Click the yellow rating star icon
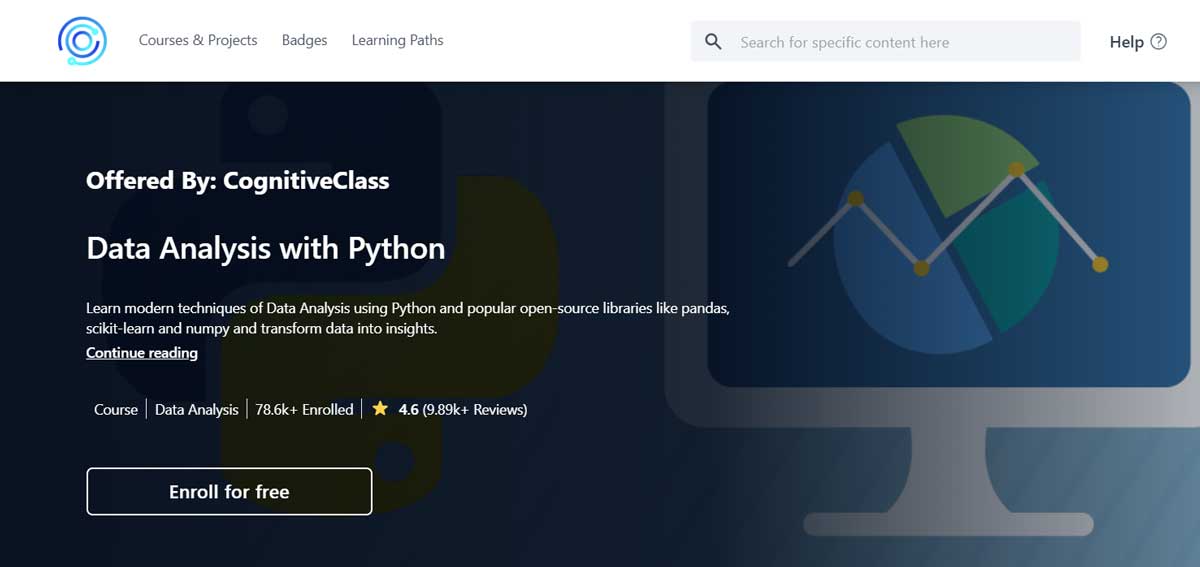1200x567 pixels. tap(380, 409)
